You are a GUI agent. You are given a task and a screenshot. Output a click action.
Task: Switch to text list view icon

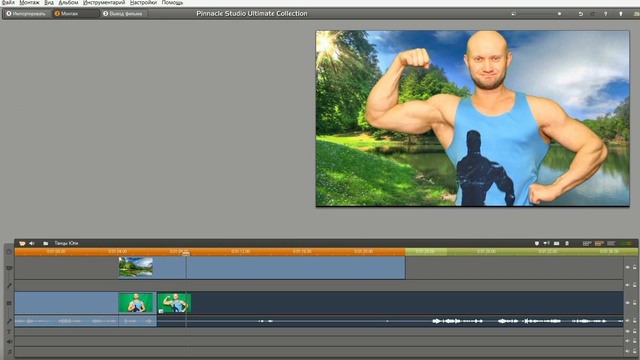[x=611, y=243]
